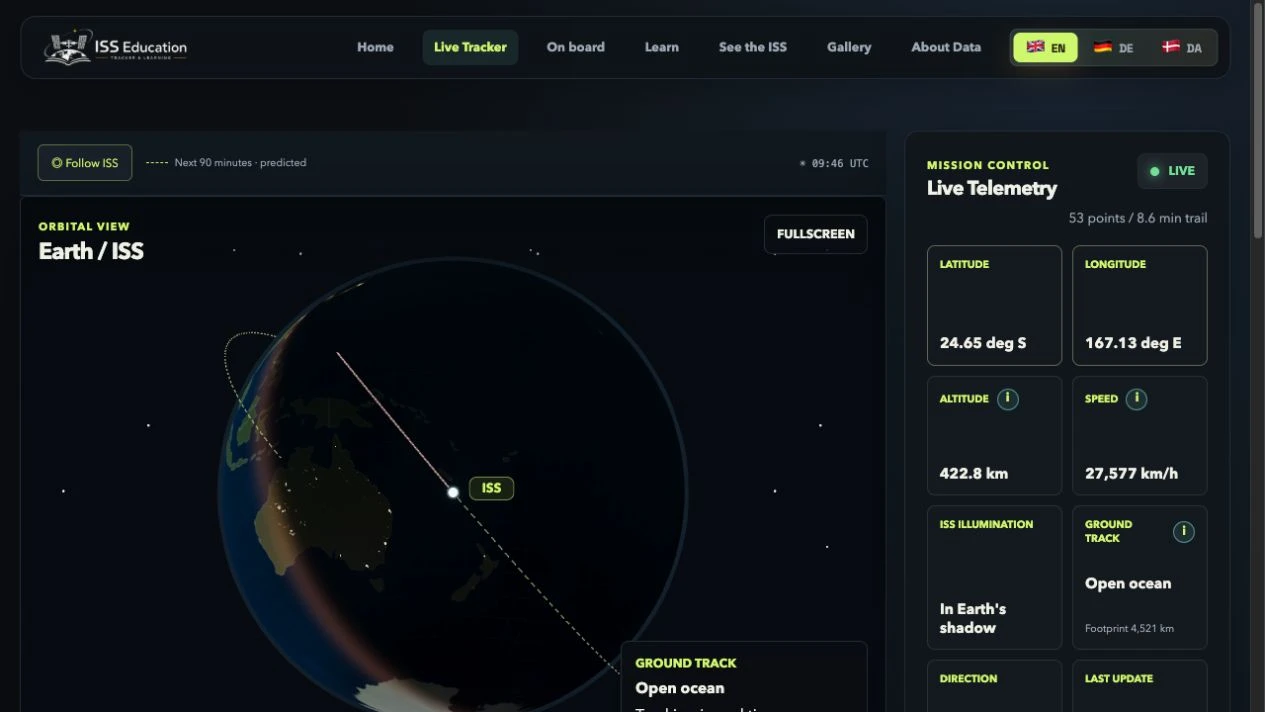Click the 422.8 km altitude value
Image resolution: width=1265 pixels, height=712 pixels.
(x=974, y=473)
